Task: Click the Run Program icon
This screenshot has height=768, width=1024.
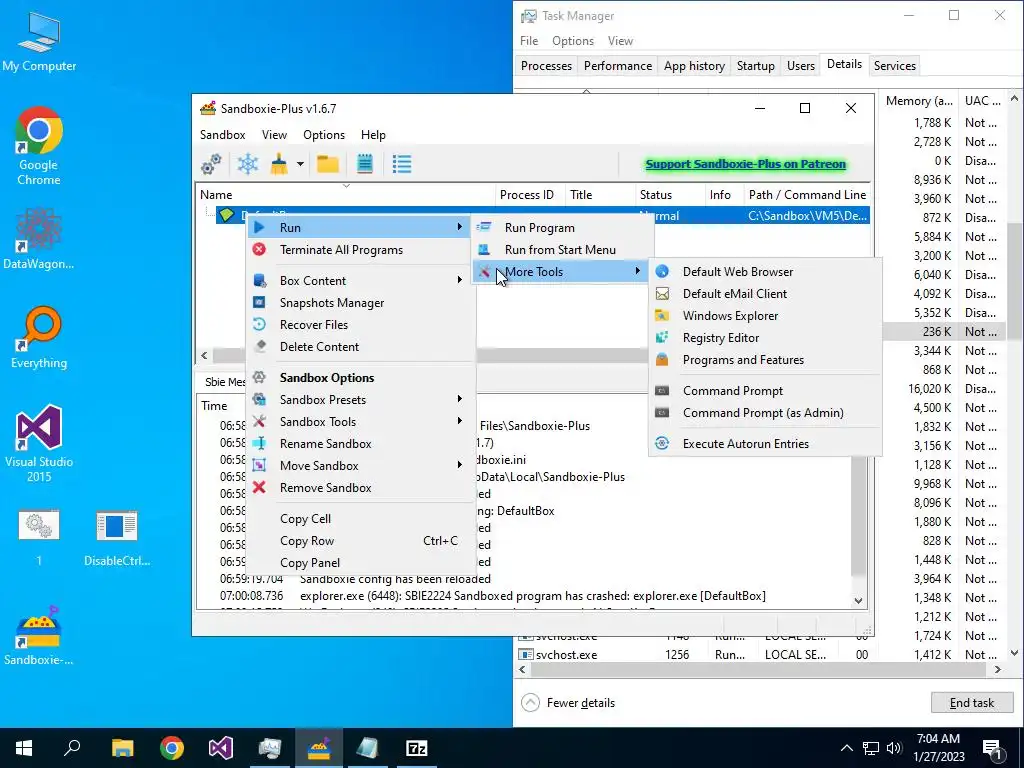Action: click(484, 227)
